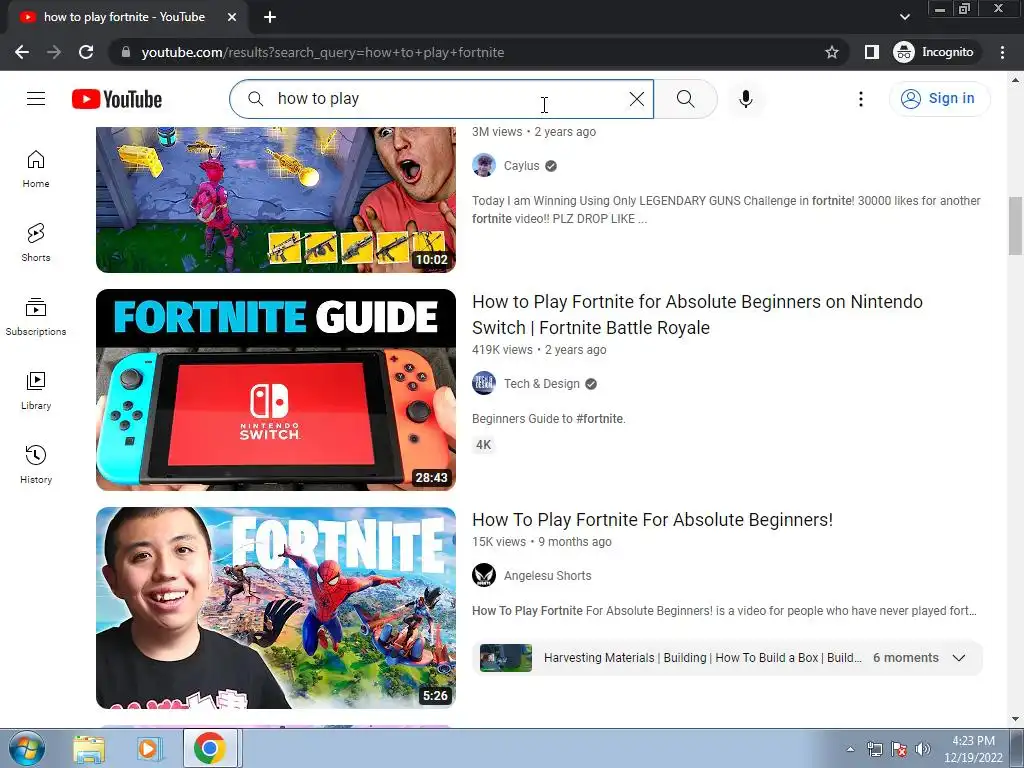
Task: Expand the 6 moments chevron
Action: point(959,658)
